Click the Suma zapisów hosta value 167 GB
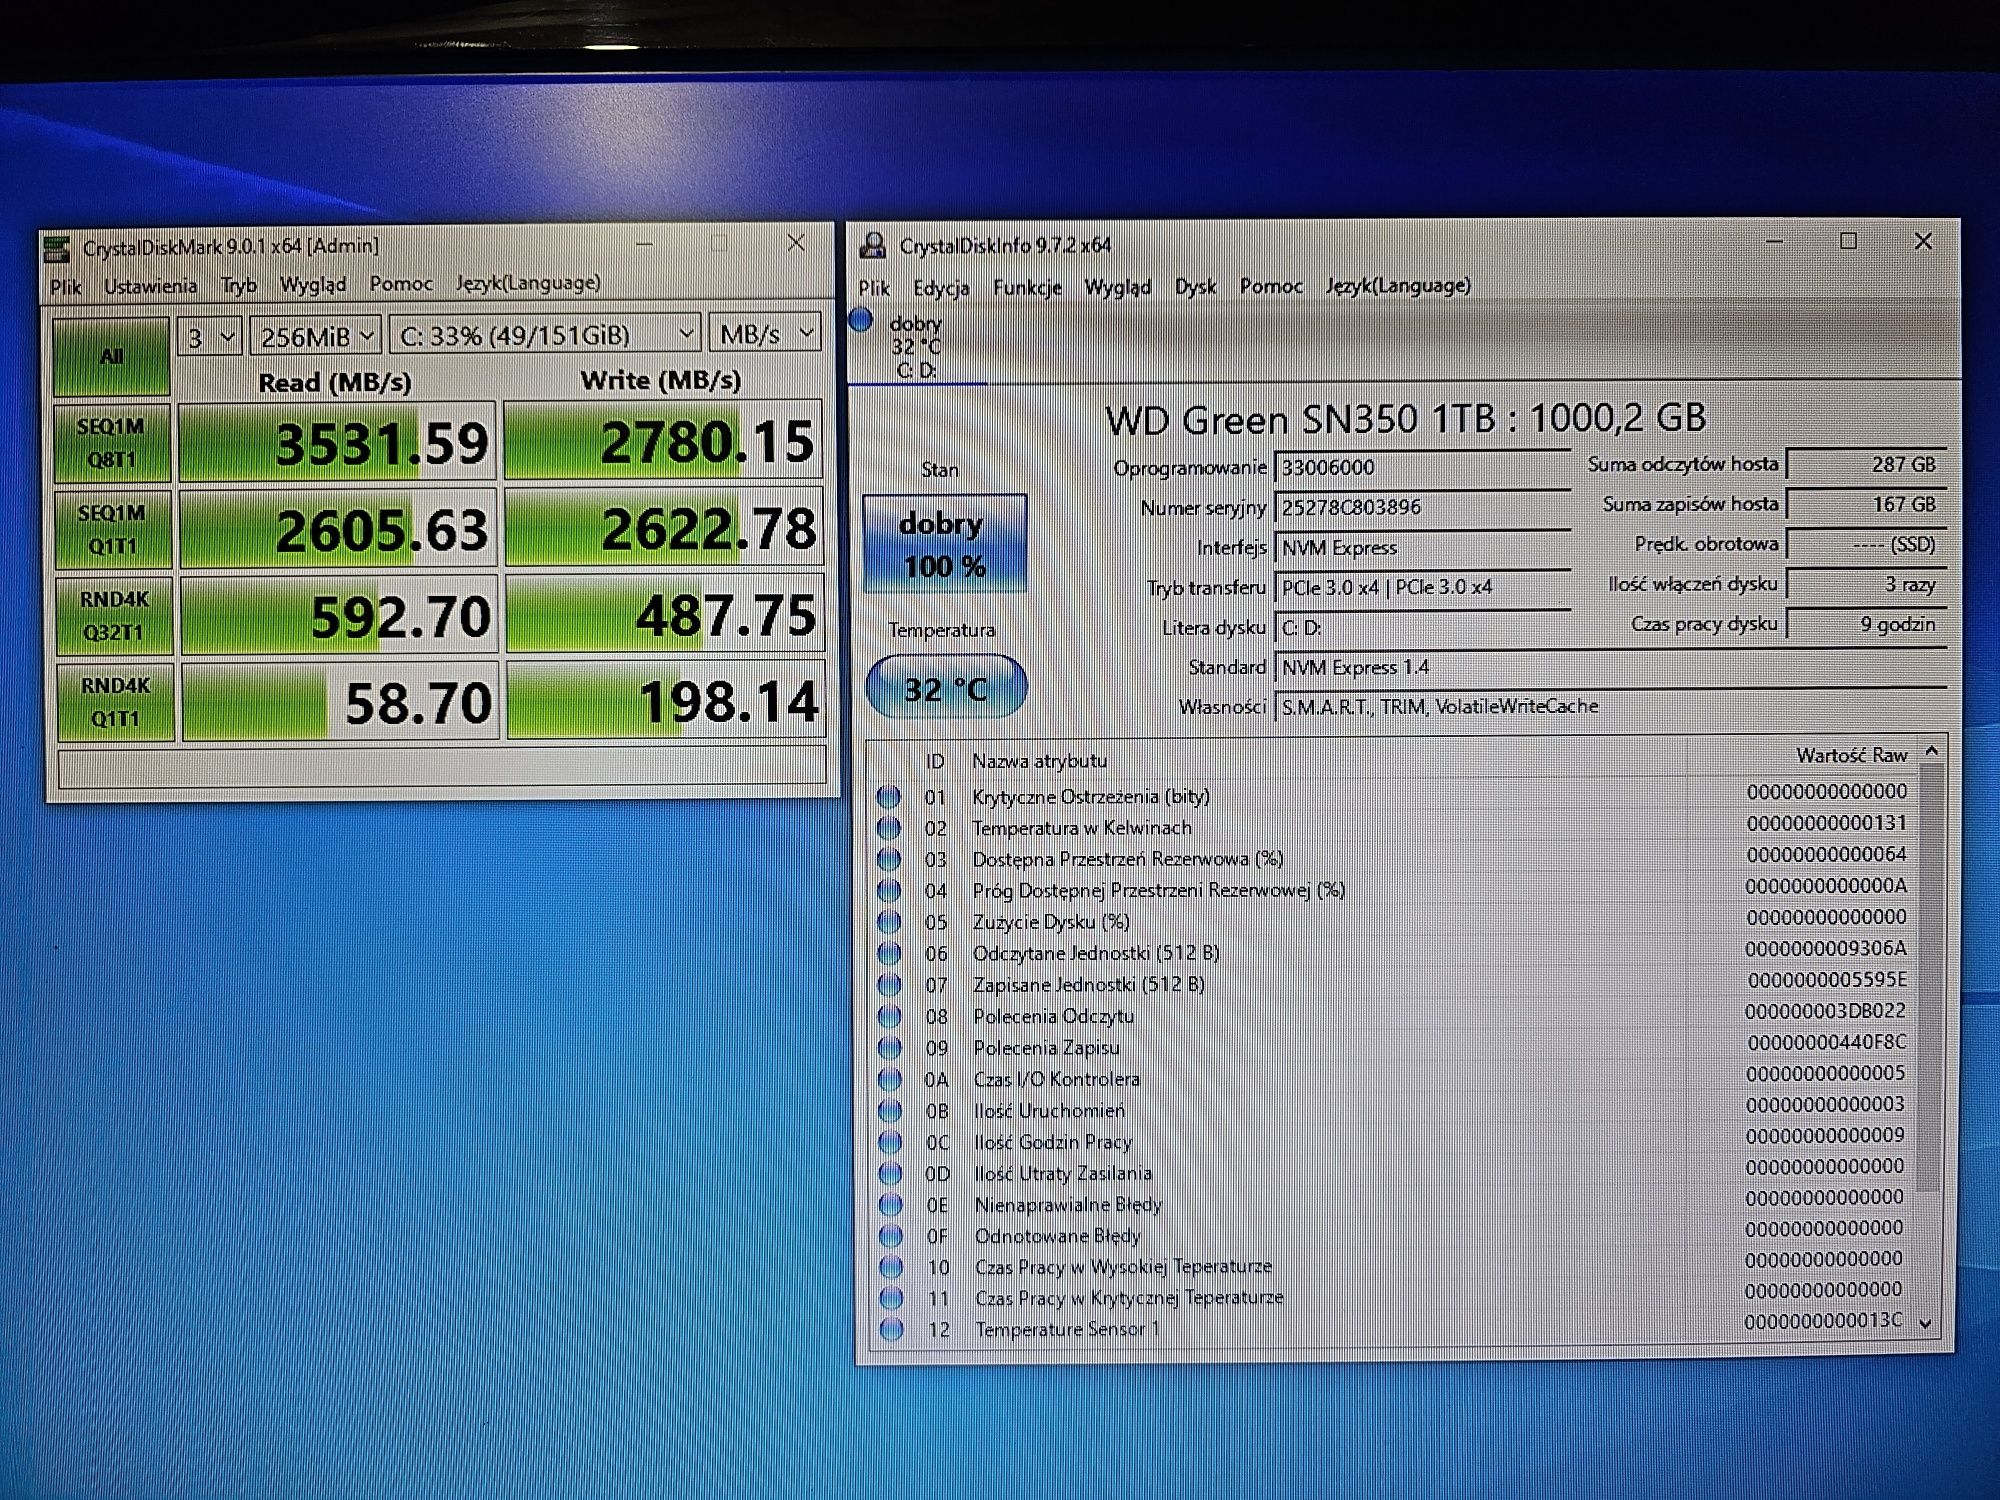 tap(1866, 504)
